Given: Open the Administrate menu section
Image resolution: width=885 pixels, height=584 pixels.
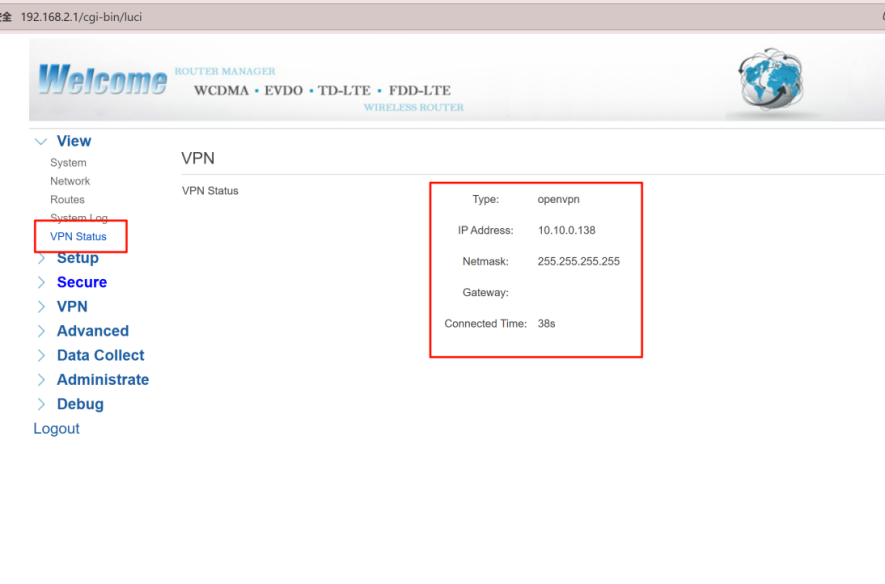Looking at the screenshot, I should 102,380.
